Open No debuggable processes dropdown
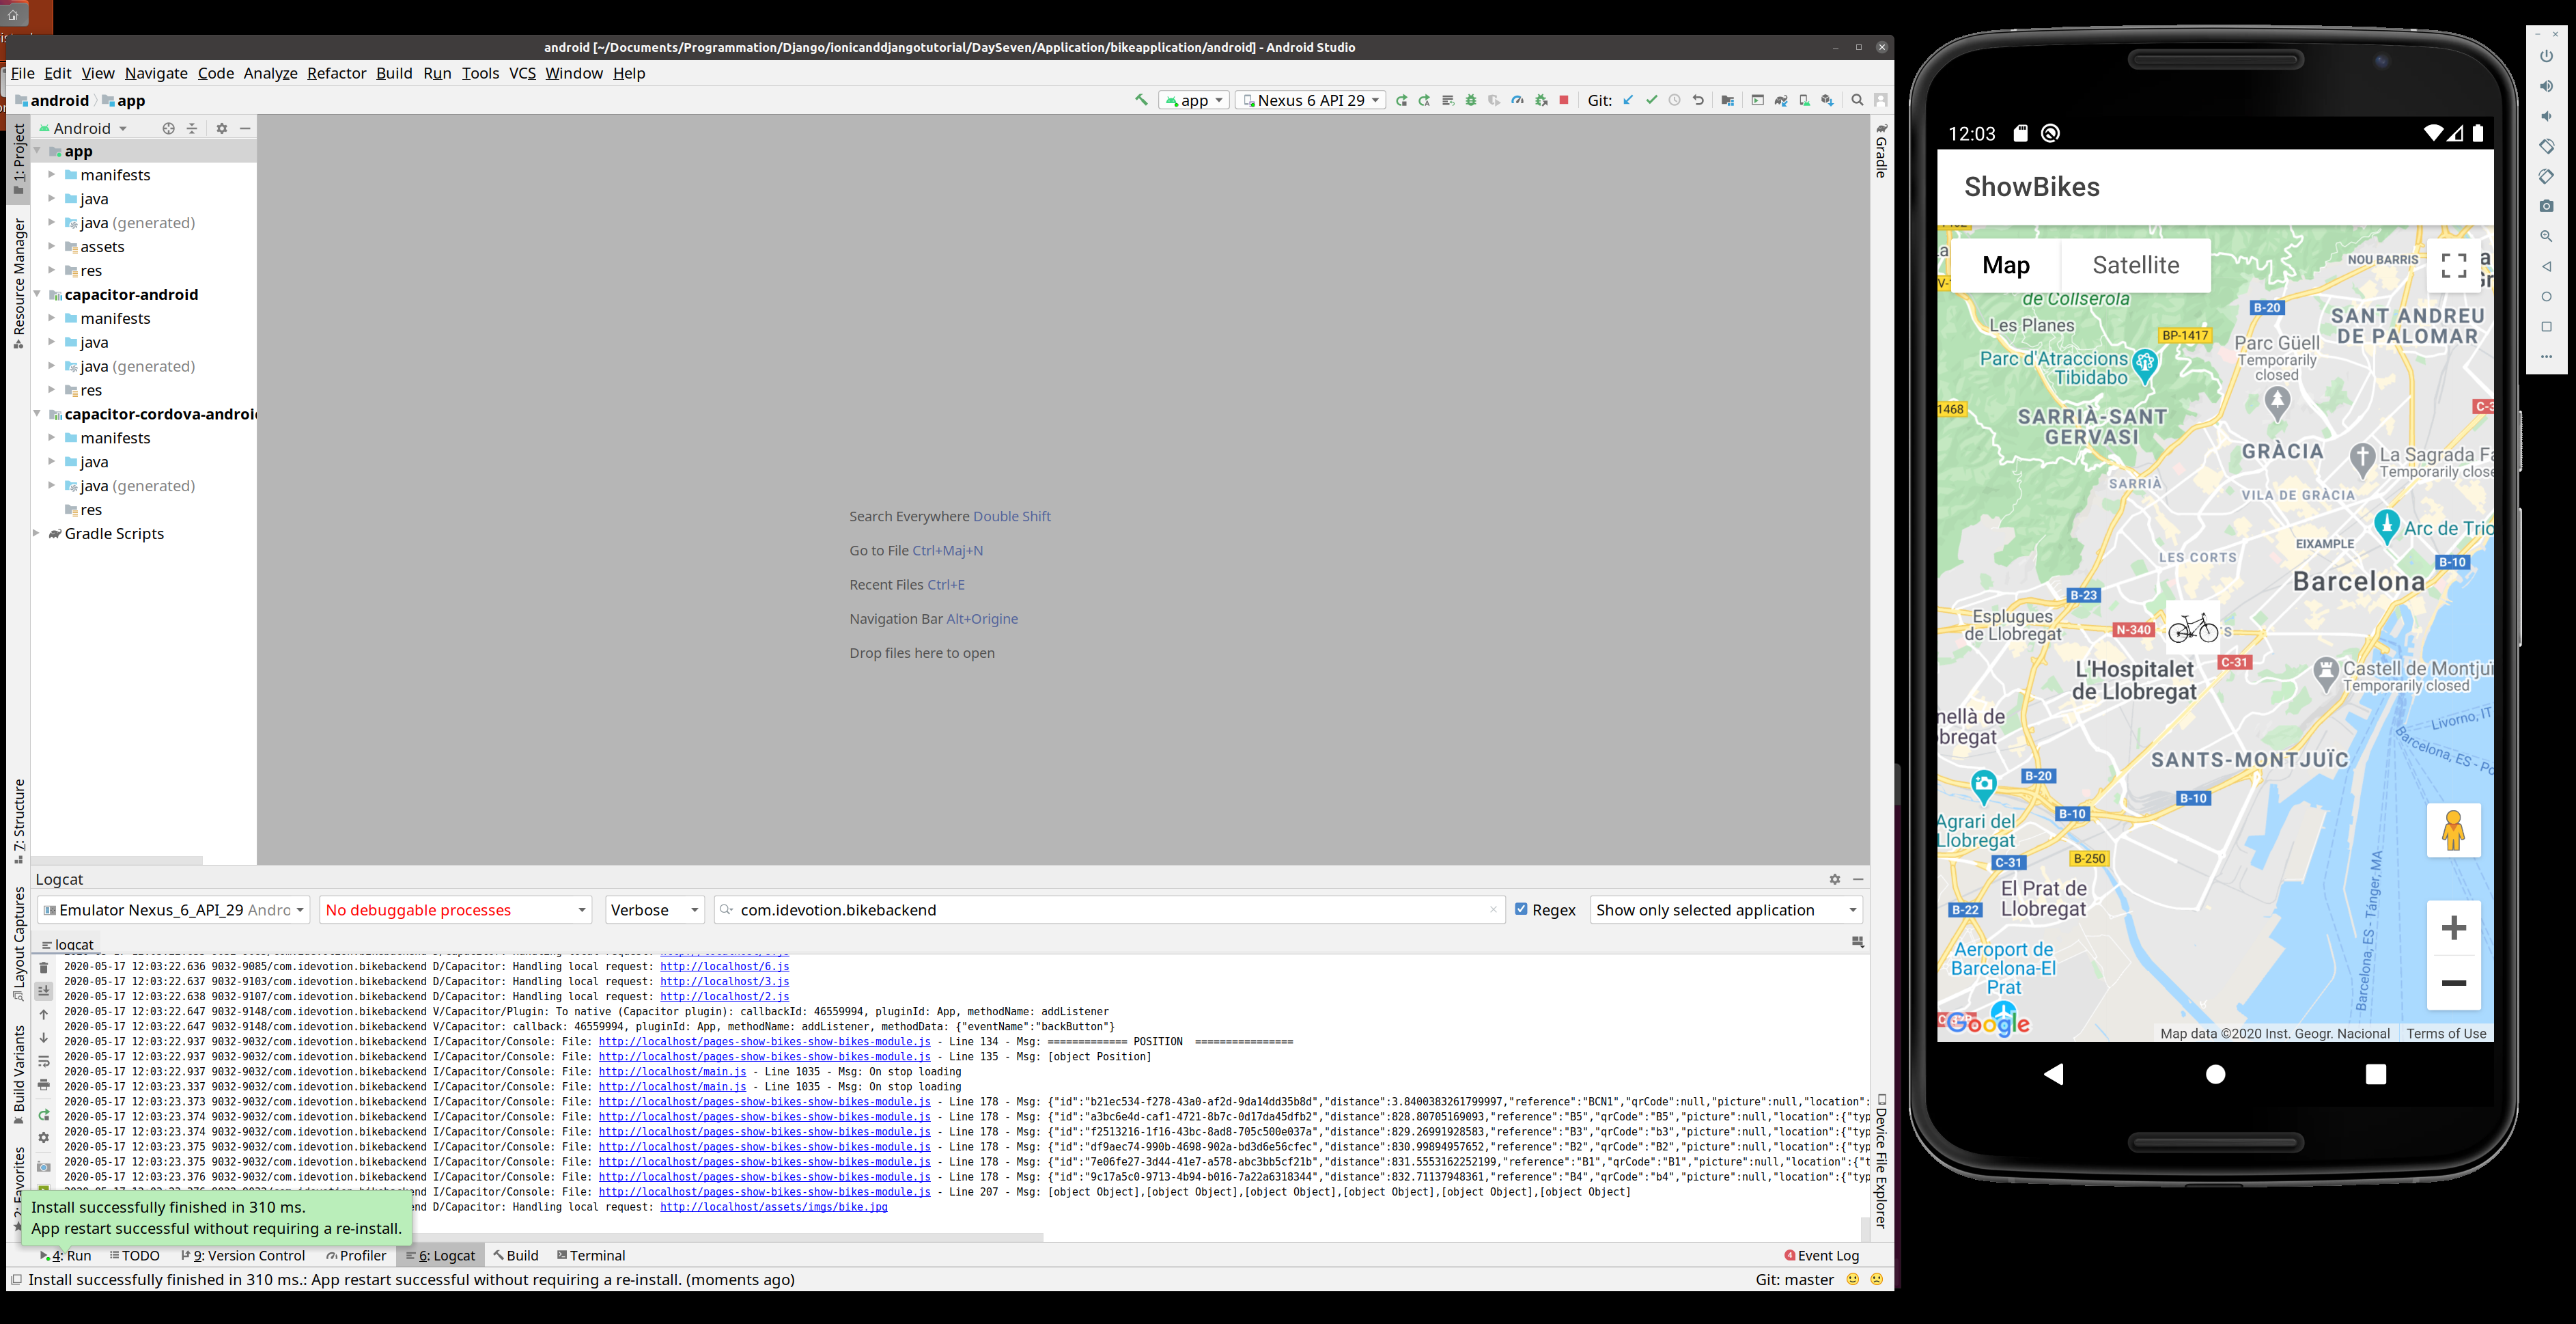 pos(455,910)
